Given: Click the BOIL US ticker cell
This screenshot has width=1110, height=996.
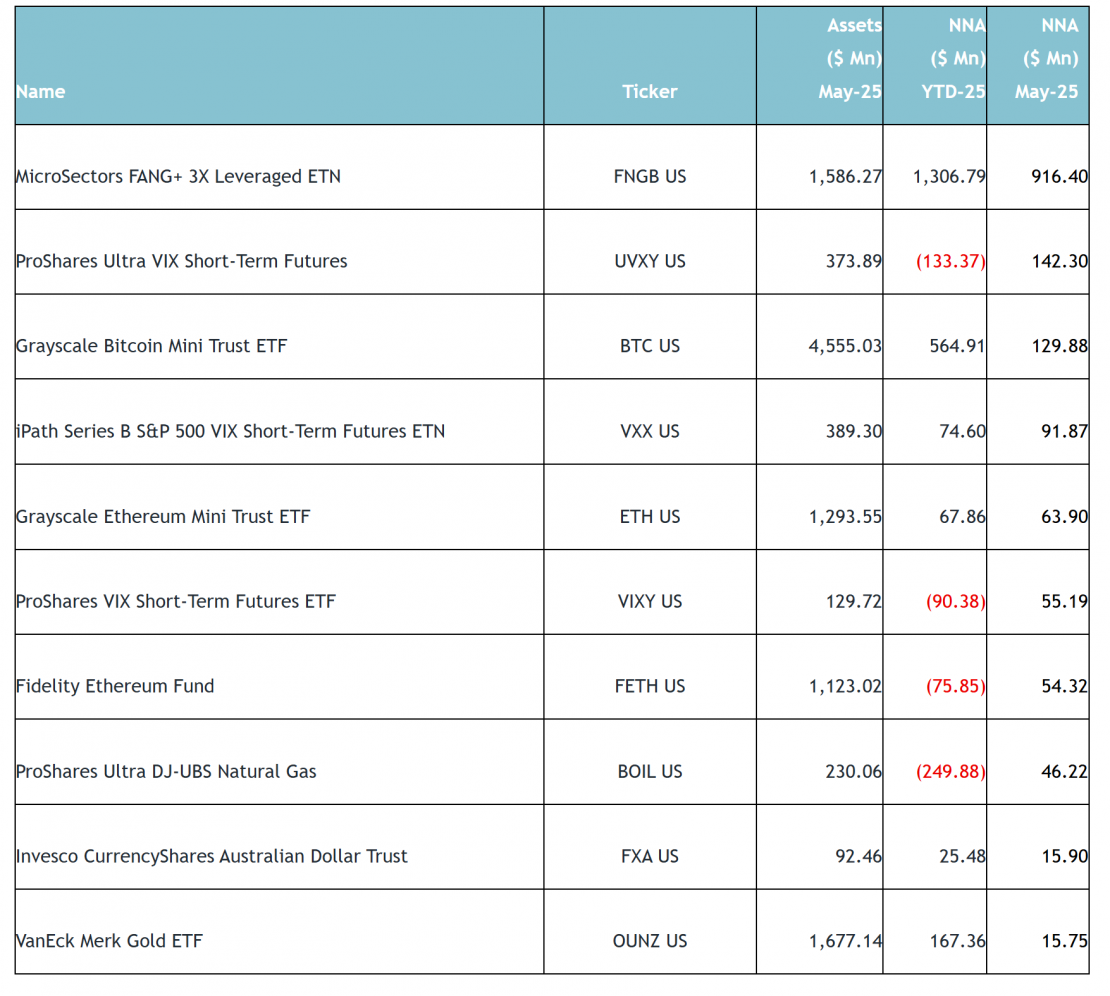Looking at the screenshot, I should tap(649, 772).
